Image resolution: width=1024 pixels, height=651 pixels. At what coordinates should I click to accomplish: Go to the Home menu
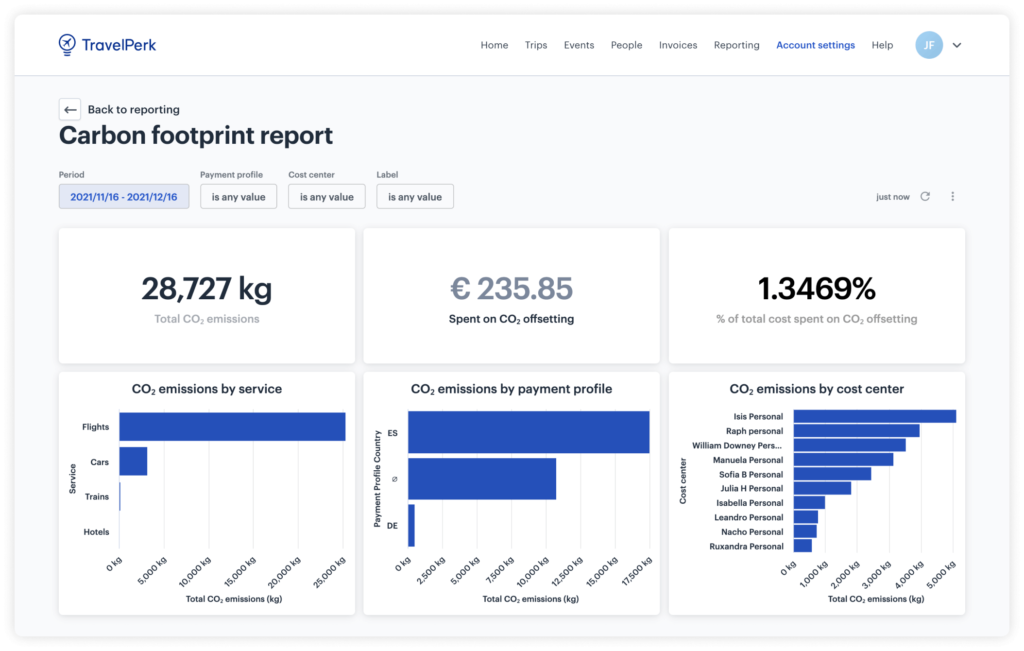pos(494,45)
